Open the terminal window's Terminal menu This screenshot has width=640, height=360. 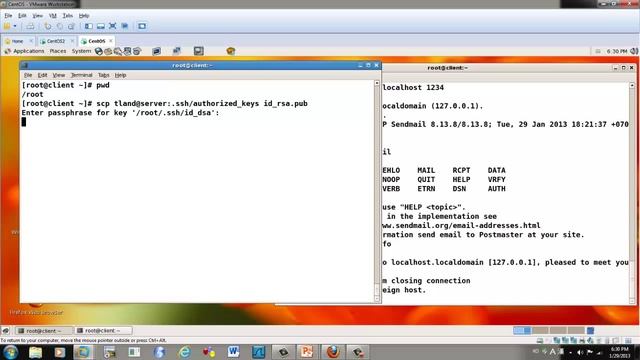click(x=81, y=75)
